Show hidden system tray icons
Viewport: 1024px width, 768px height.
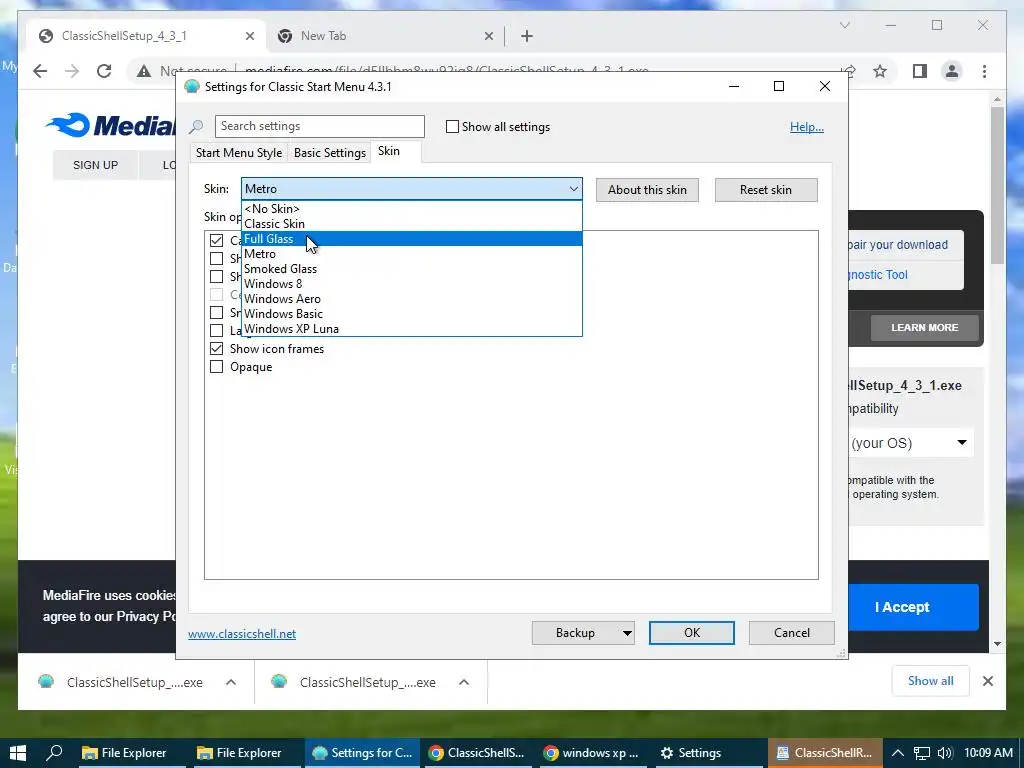[898, 753]
